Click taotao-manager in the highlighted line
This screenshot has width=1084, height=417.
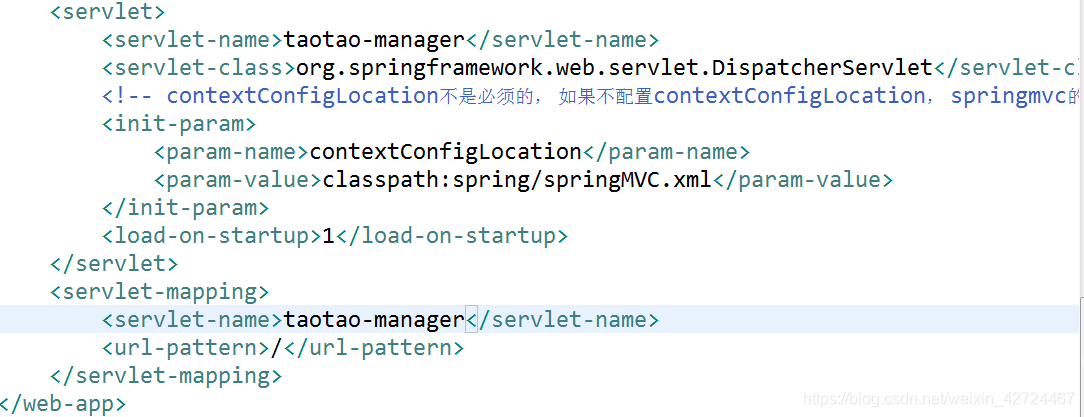point(374,319)
